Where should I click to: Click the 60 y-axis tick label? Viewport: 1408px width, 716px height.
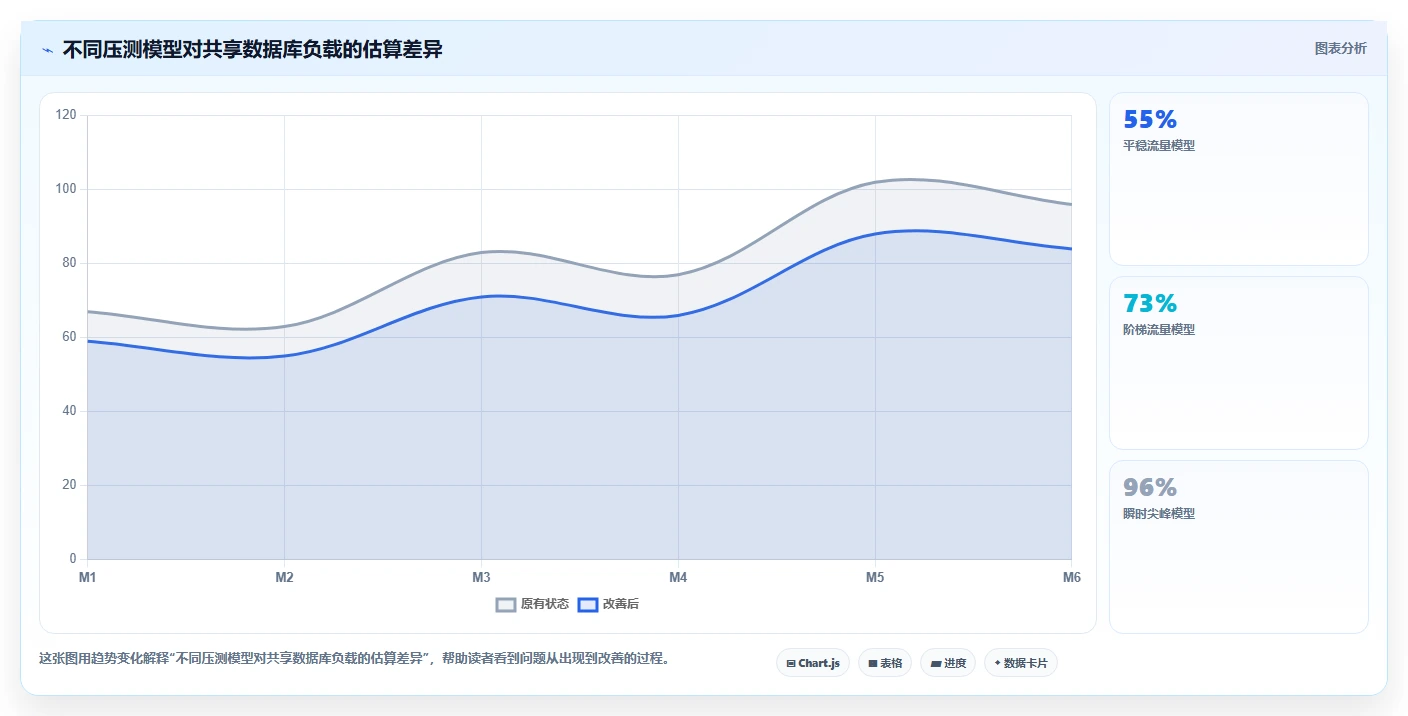pos(69,337)
